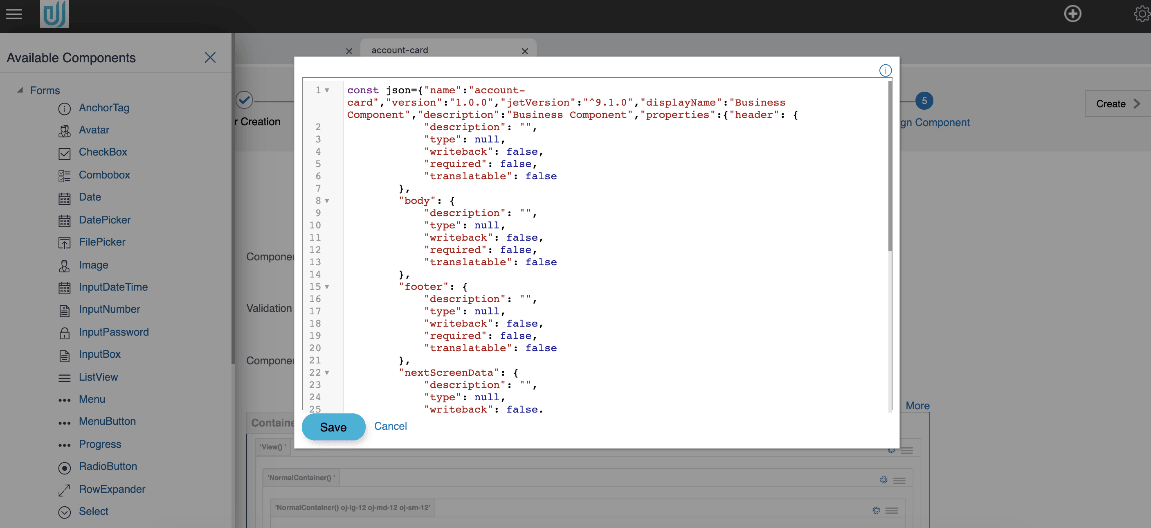The width and height of the screenshot is (1151, 528).
Task: Select the InputNumber component icon
Action: click(x=64, y=310)
